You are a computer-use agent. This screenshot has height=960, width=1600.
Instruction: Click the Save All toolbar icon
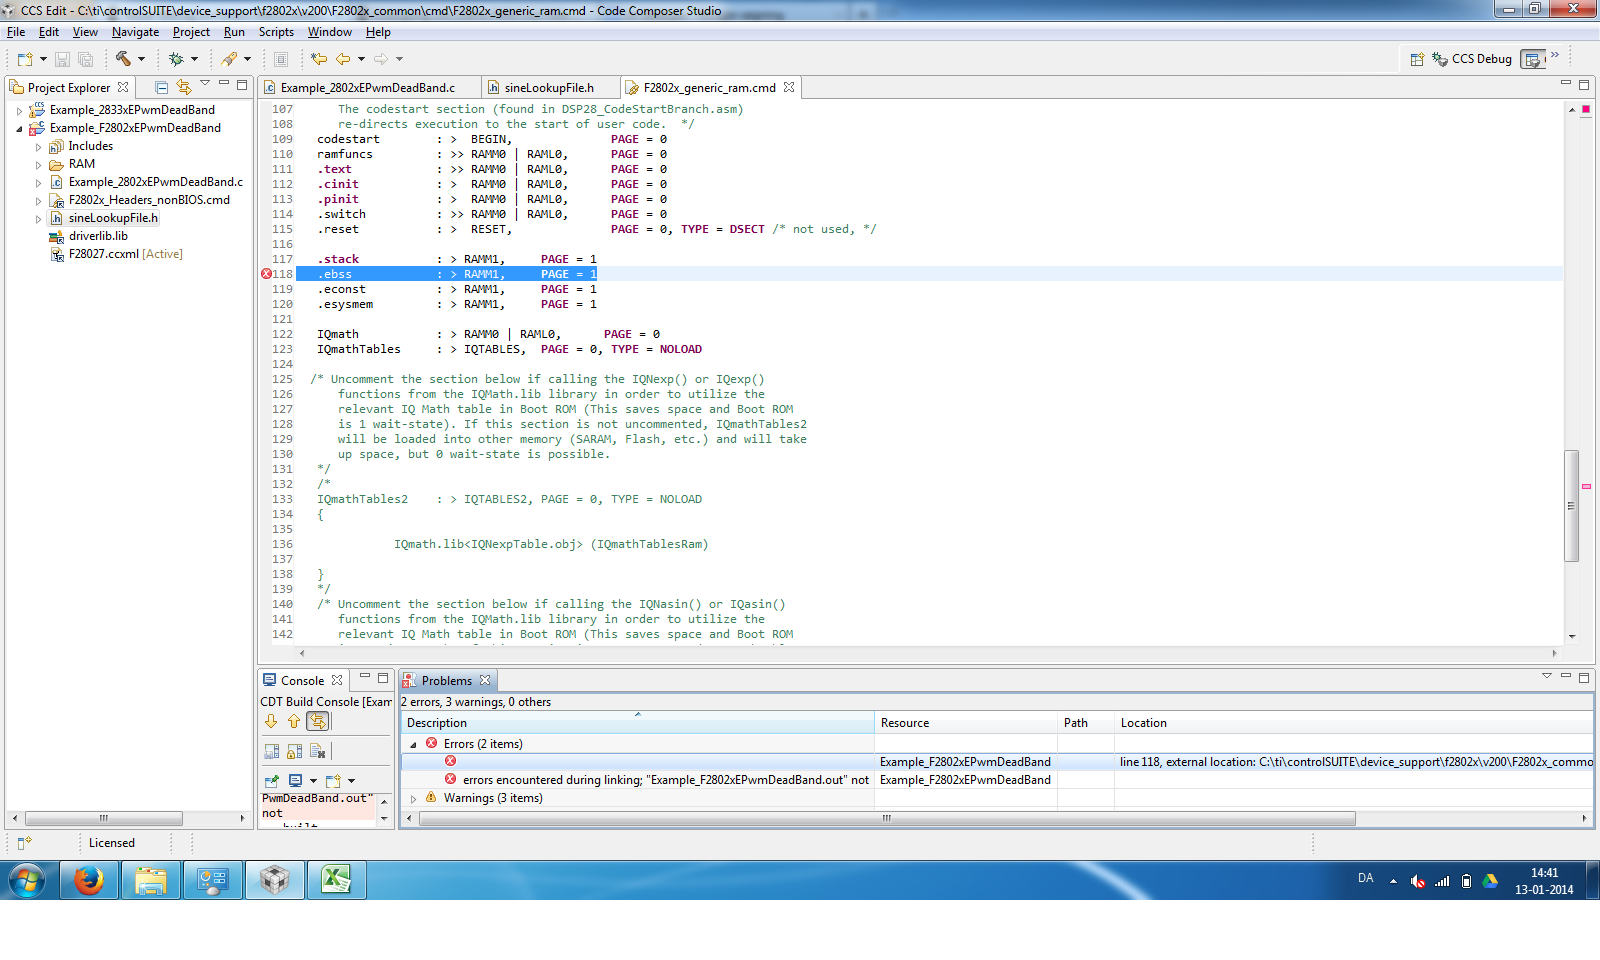85,59
